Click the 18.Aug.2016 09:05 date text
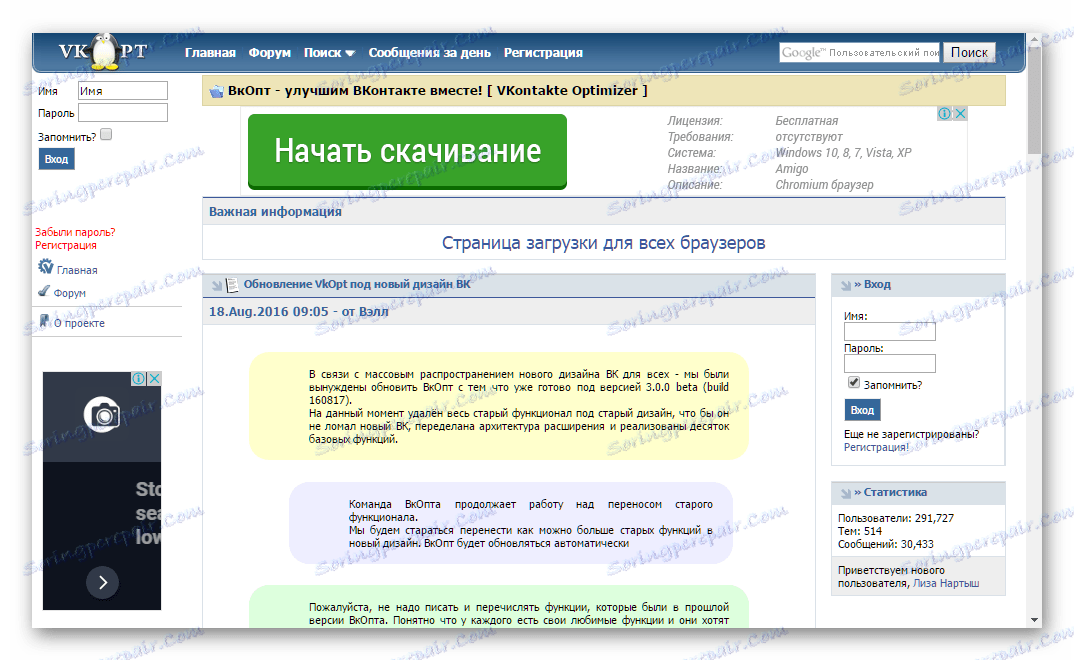1074x660 pixels. pyautogui.click(x=268, y=312)
